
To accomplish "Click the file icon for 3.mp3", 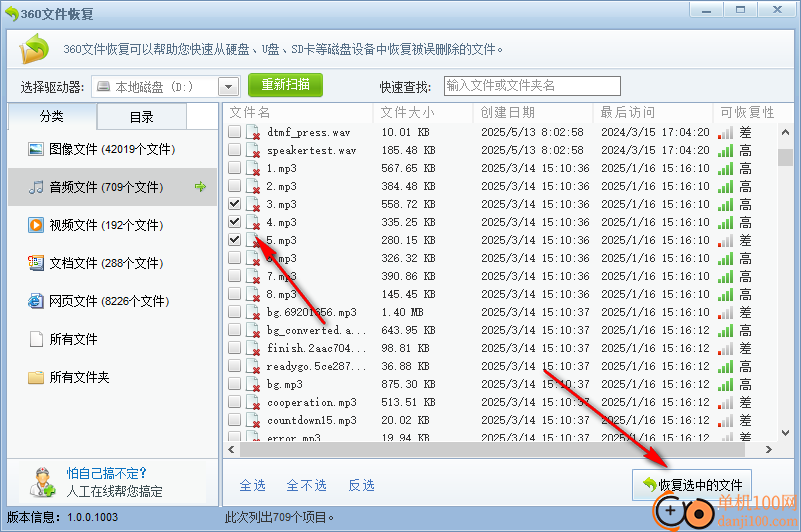I will pos(253,204).
